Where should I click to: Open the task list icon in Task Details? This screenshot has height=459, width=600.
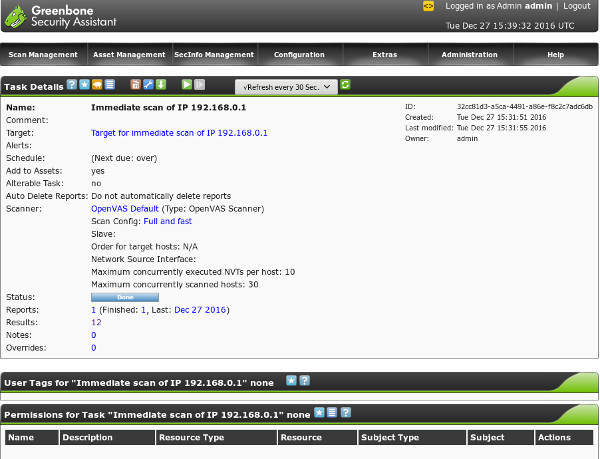click(109, 86)
